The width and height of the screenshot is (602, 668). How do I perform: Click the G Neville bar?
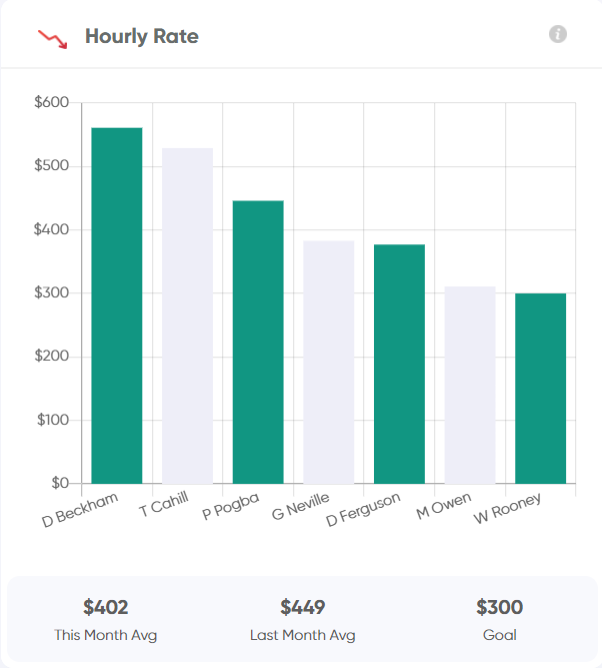[328, 362]
